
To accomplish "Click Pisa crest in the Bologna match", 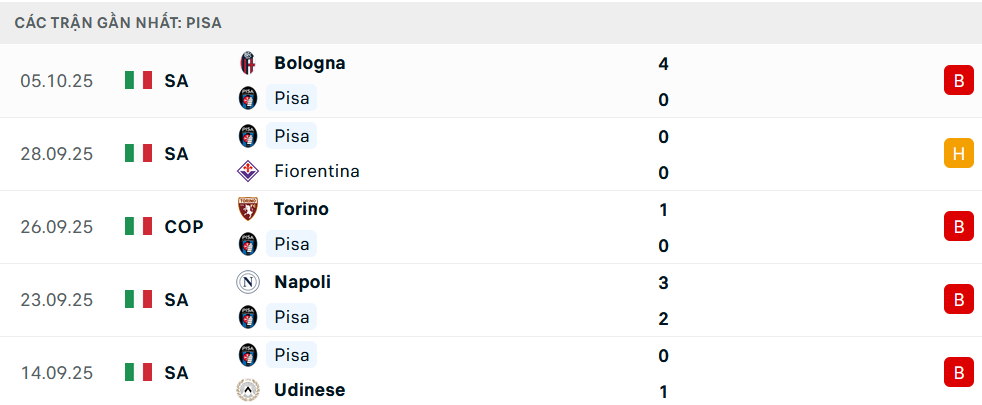I will (x=248, y=98).
